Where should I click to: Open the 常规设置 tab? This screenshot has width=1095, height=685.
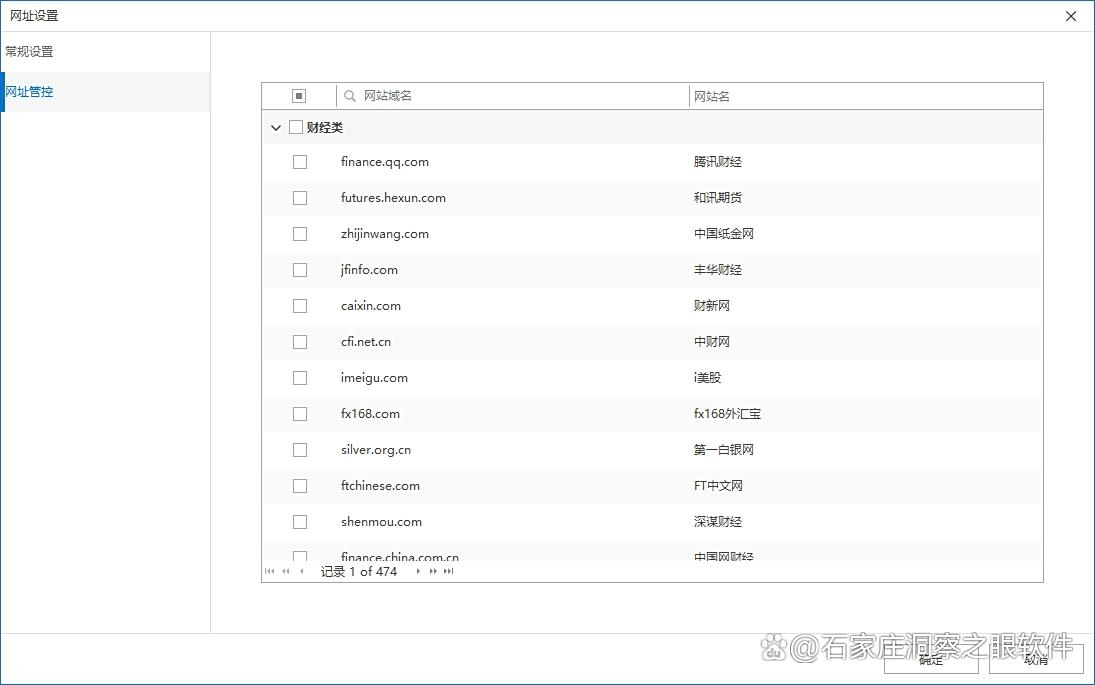(x=30, y=52)
